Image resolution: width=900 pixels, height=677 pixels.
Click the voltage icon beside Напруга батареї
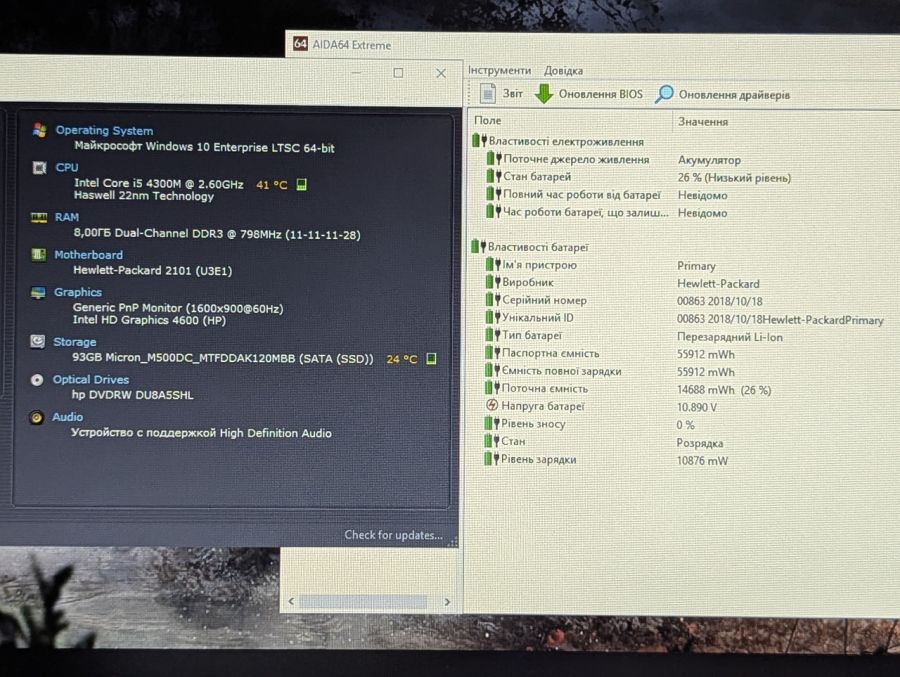(492, 405)
